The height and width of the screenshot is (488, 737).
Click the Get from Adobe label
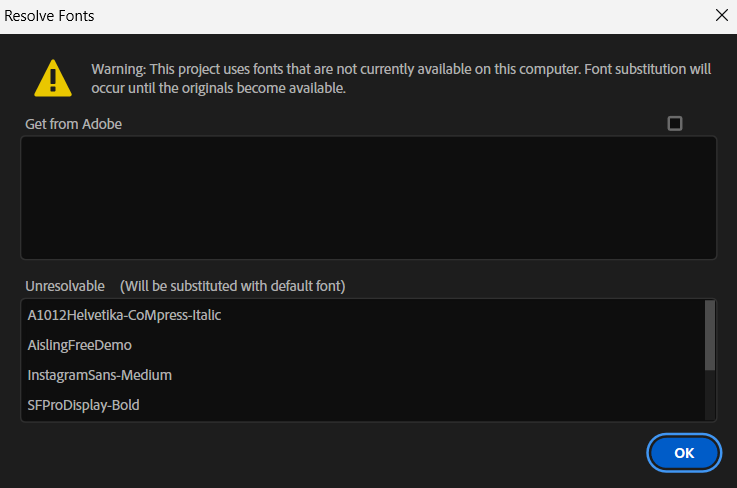(74, 124)
